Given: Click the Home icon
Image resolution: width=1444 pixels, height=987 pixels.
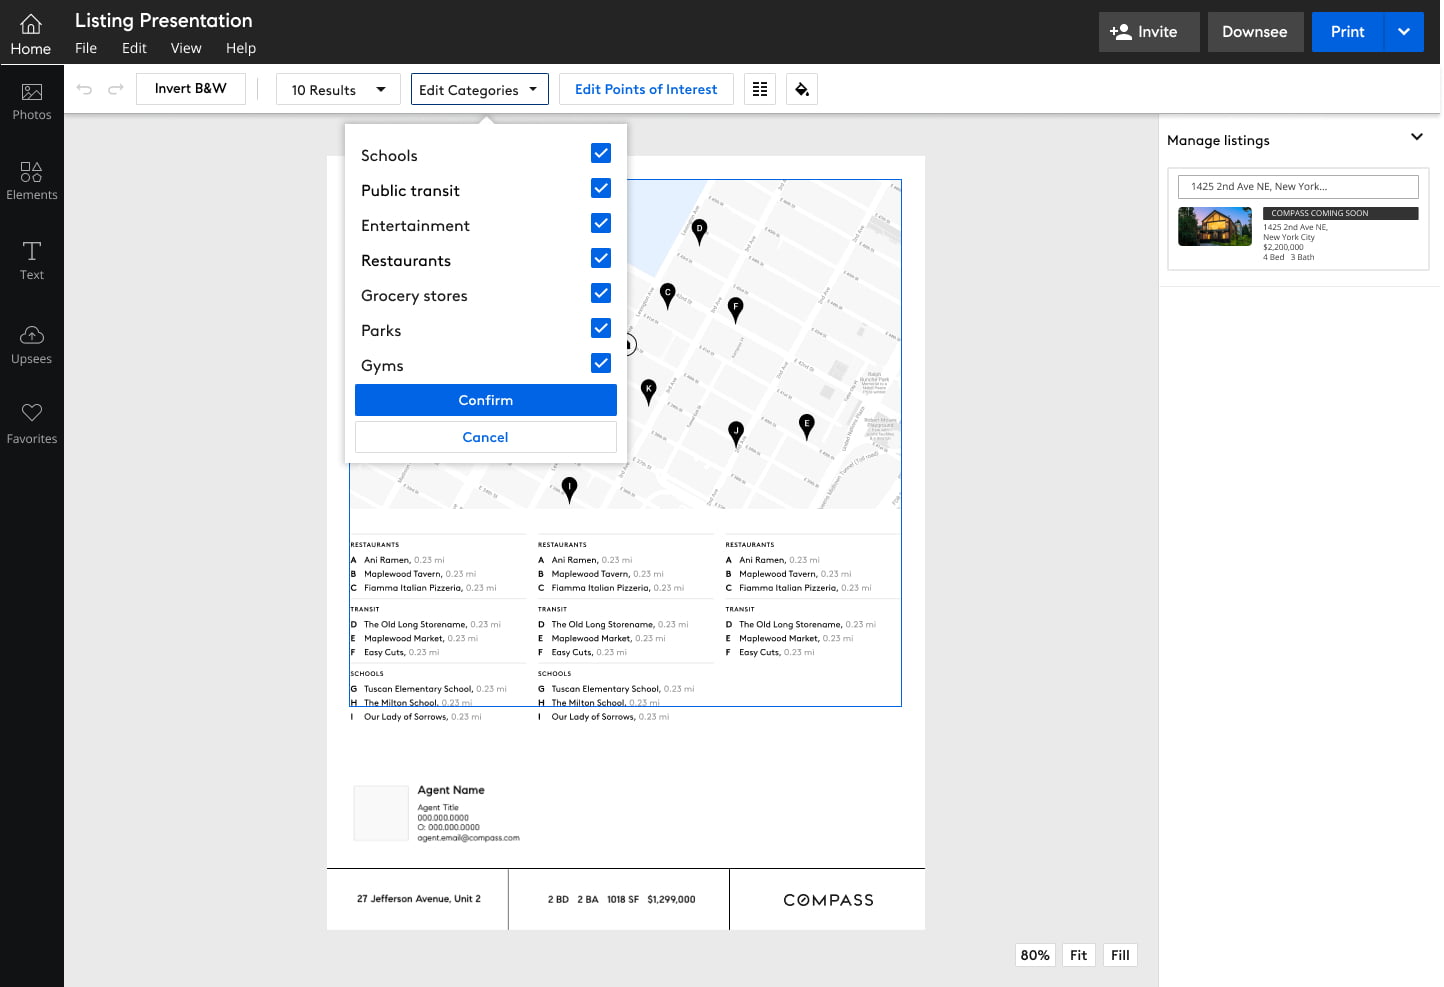Looking at the screenshot, I should pos(31,33).
